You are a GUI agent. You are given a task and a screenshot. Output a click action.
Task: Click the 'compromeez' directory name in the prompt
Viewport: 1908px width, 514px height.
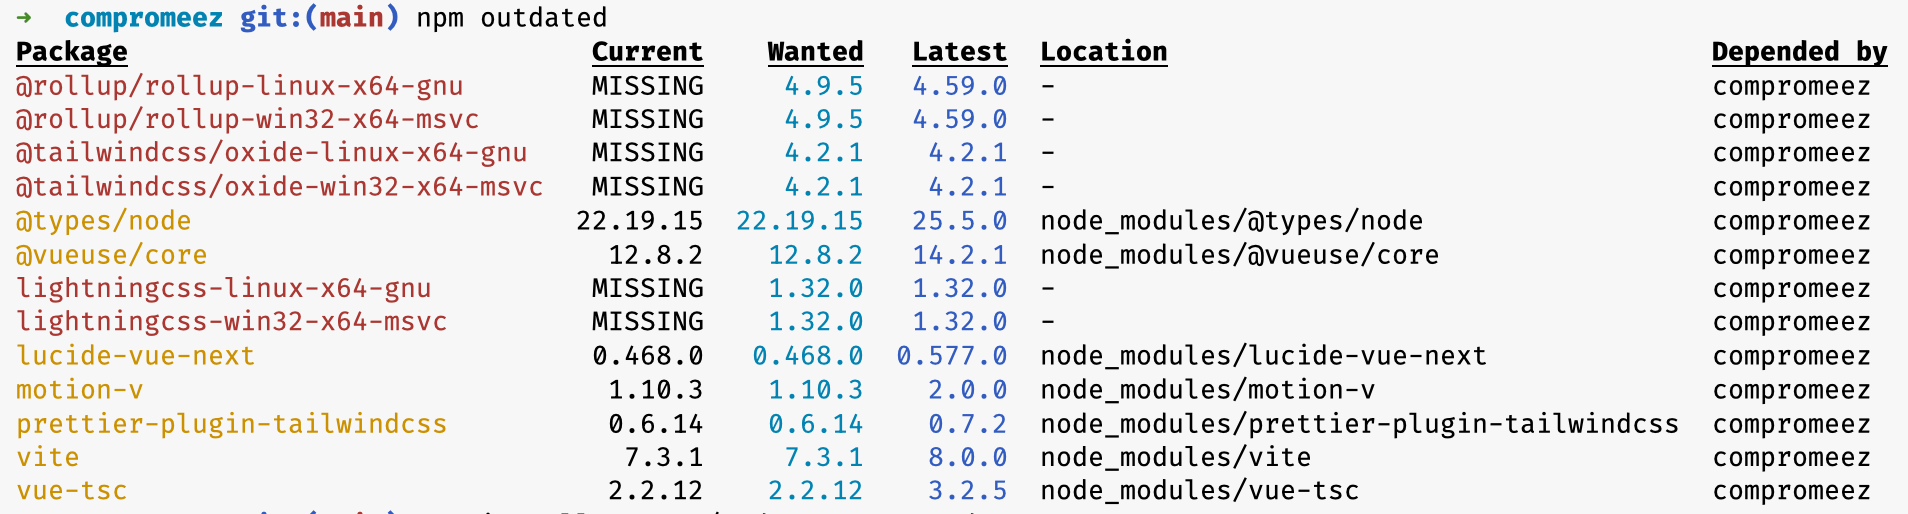coord(143,18)
